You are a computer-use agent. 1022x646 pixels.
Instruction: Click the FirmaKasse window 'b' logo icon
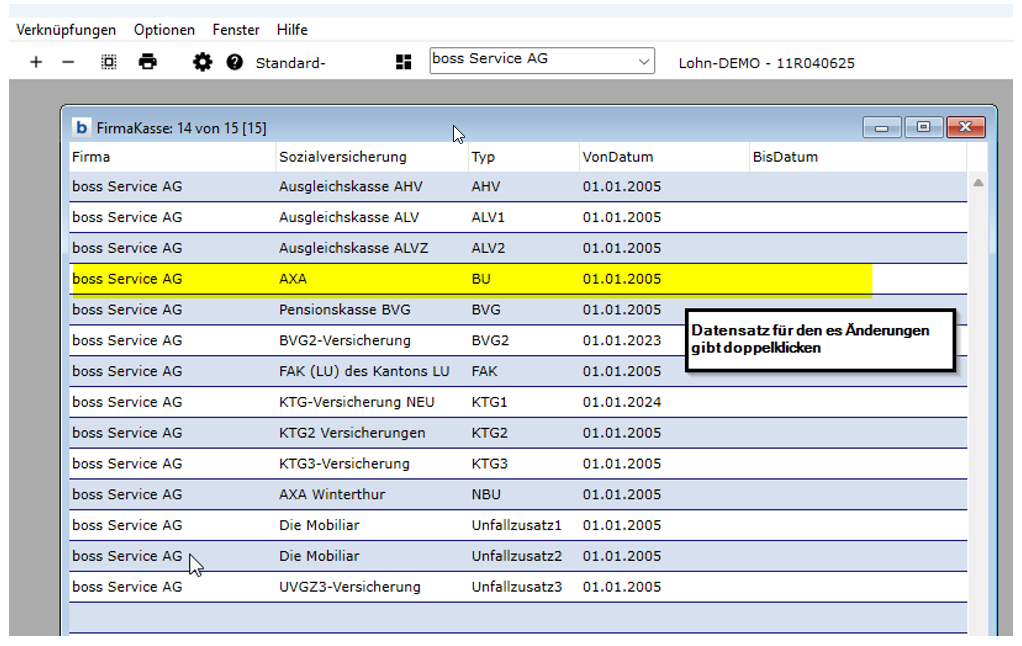(81, 127)
